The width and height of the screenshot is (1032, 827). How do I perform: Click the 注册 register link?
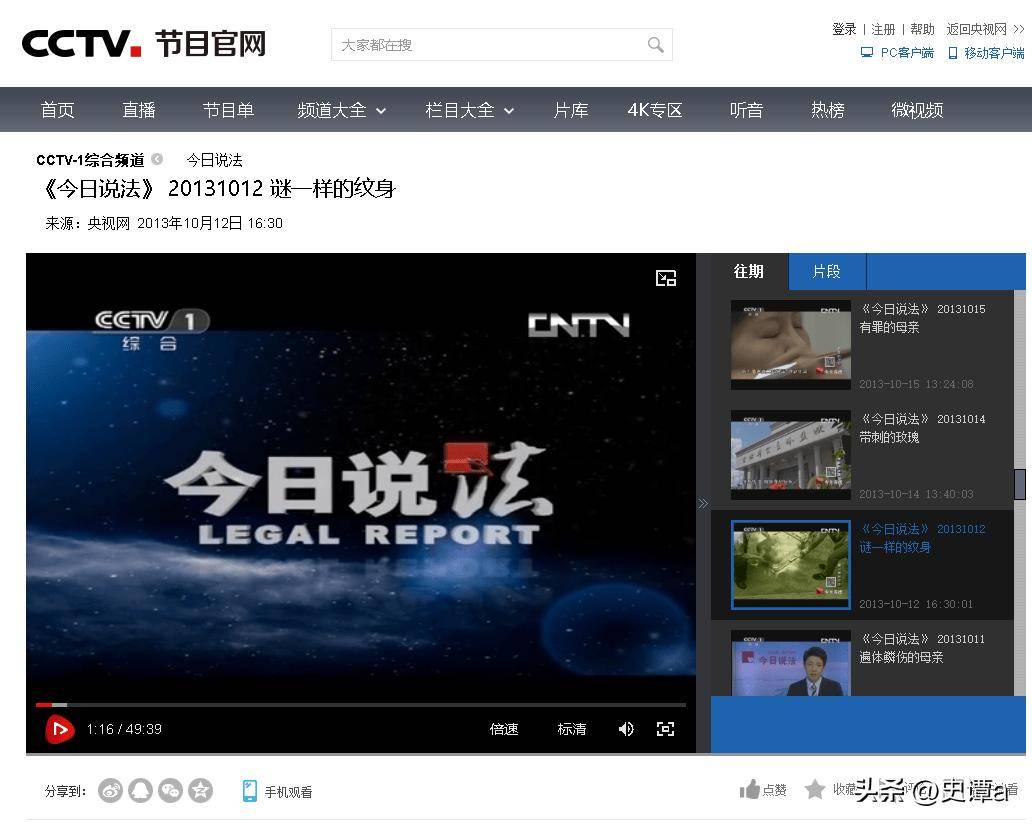883,29
